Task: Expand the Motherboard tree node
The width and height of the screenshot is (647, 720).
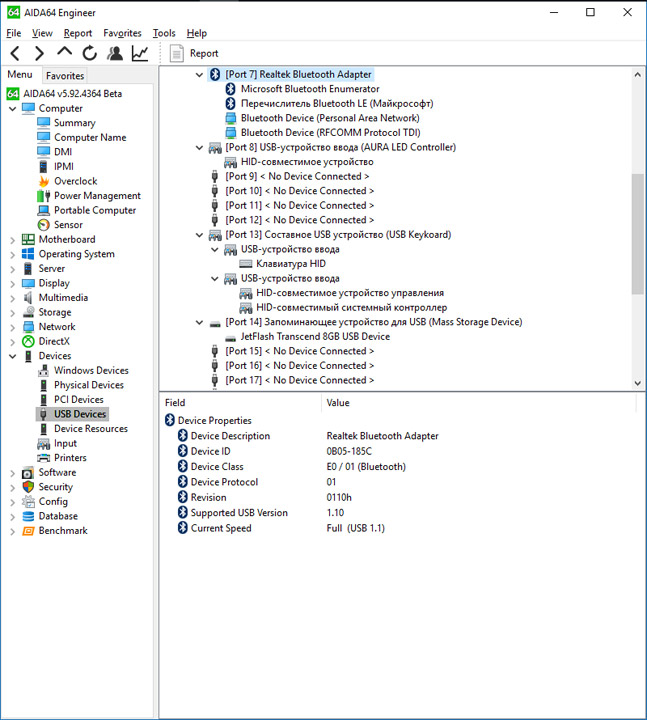Action: 12,240
